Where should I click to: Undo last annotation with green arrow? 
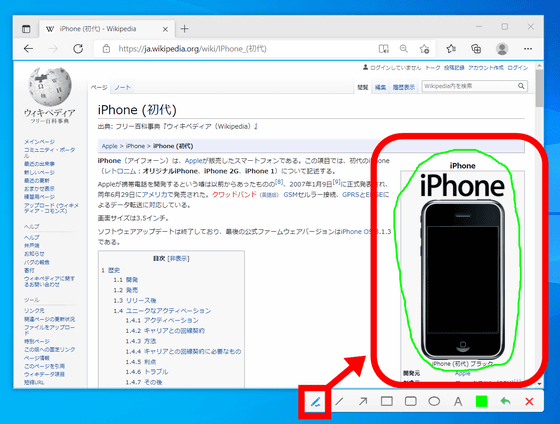click(505, 401)
